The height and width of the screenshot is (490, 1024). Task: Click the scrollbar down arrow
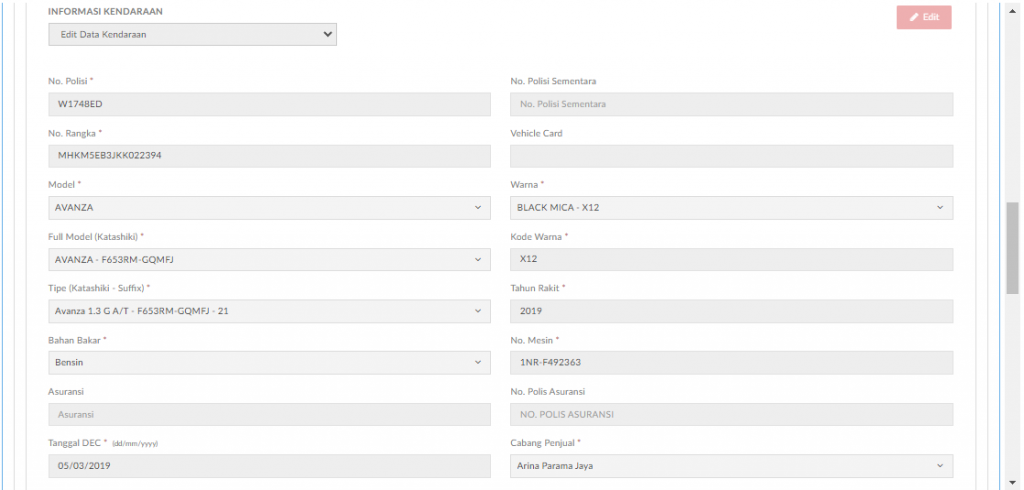(1012, 483)
